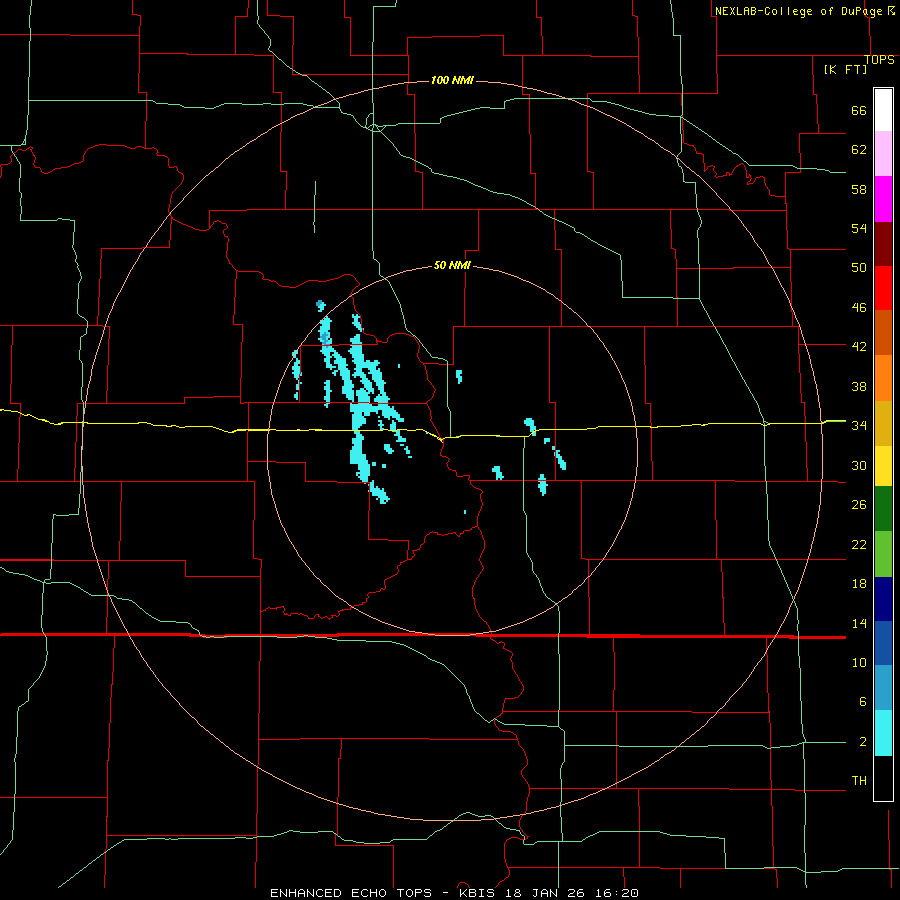Click the orange 42 kft legend swatch
The height and width of the screenshot is (900, 900).
(x=883, y=378)
